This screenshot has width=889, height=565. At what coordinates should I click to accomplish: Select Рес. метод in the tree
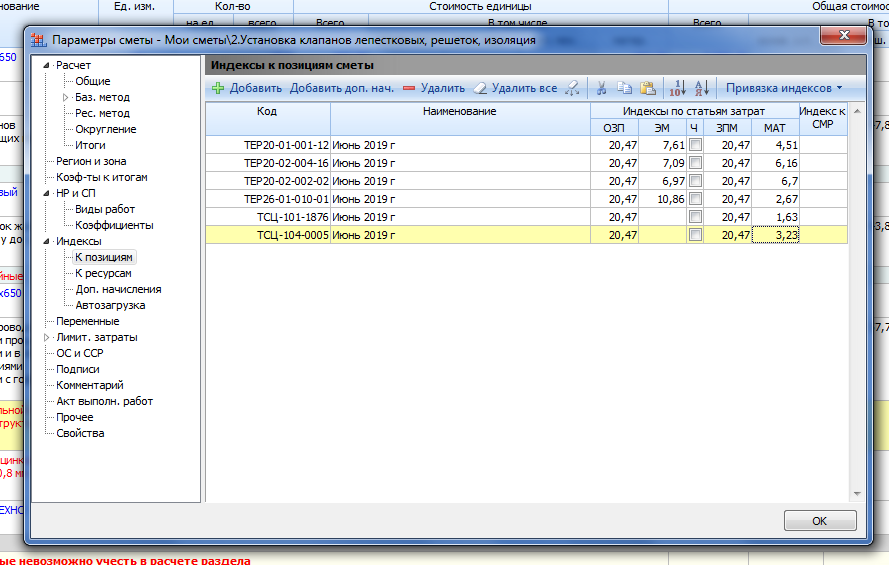(x=103, y=113)
